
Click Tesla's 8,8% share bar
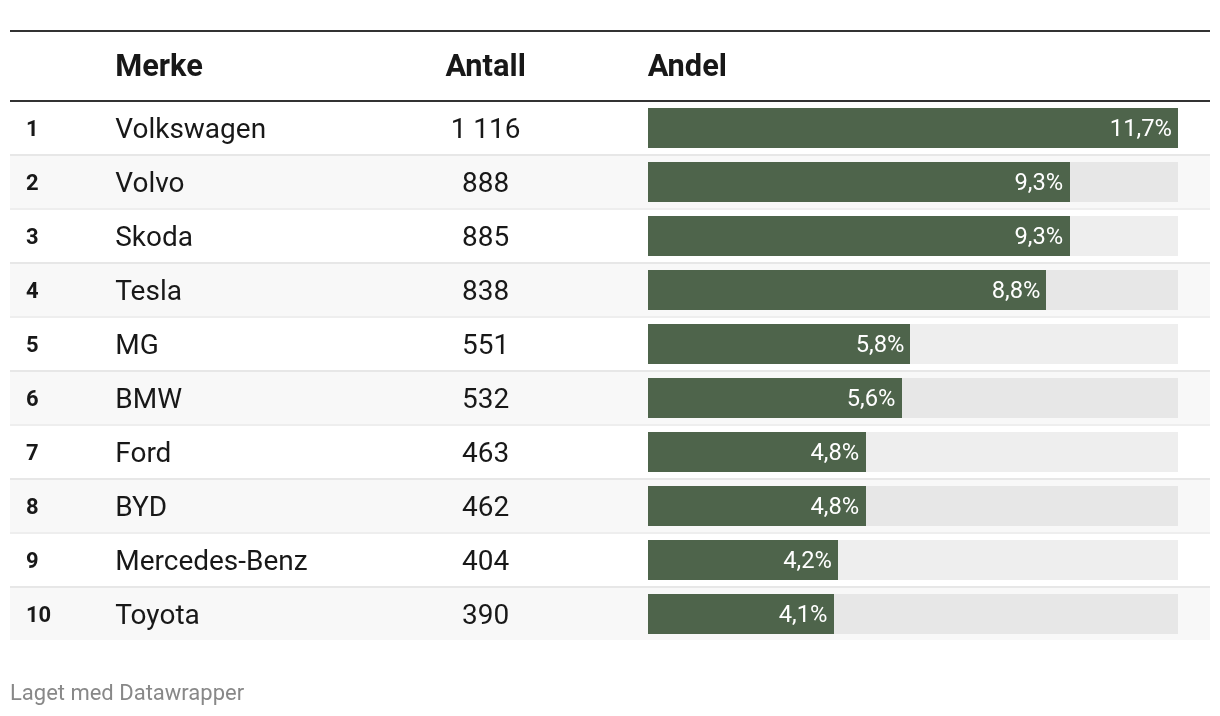tap(847, 290)
